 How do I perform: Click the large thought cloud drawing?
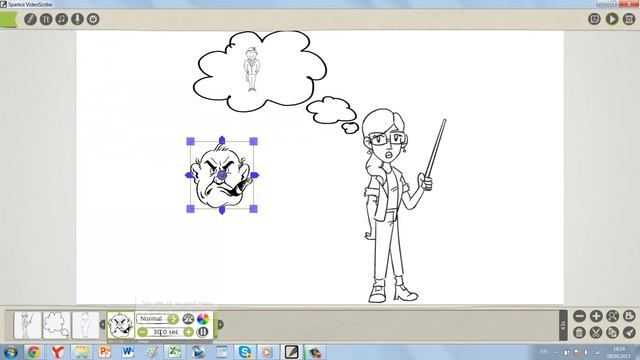[x=260, y=71]
